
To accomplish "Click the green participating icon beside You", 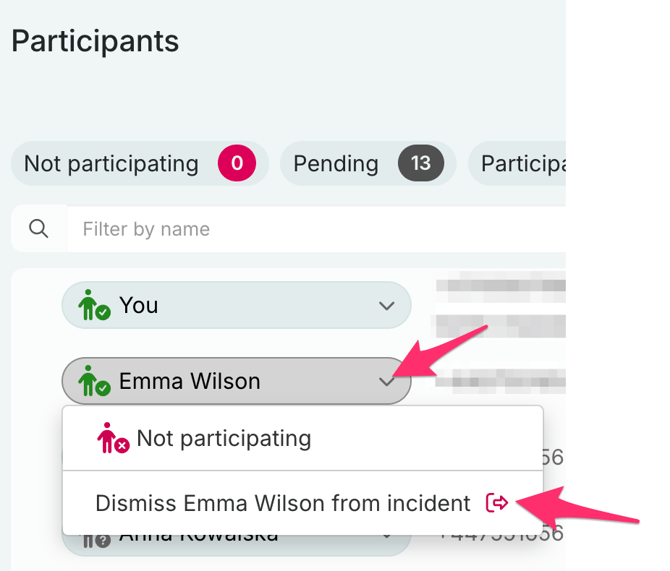I will tap(94, 305).
